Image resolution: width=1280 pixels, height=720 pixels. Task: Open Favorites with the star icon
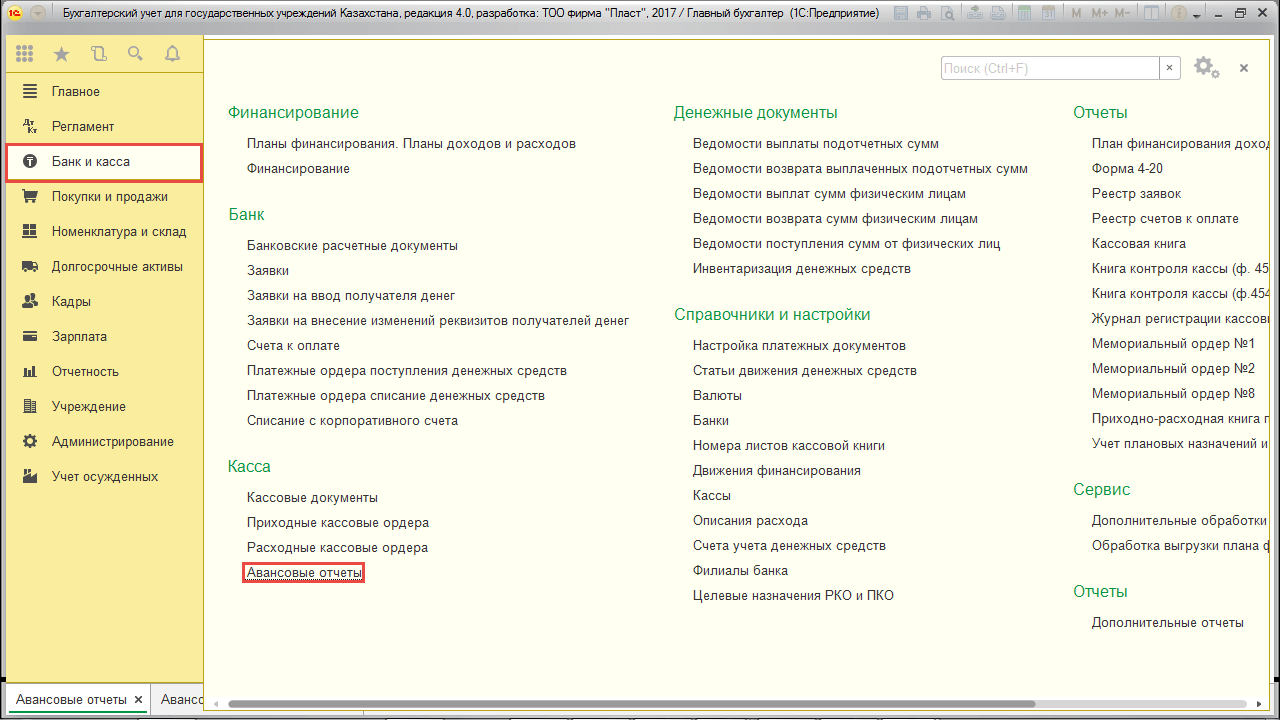(x=61, y=54)
